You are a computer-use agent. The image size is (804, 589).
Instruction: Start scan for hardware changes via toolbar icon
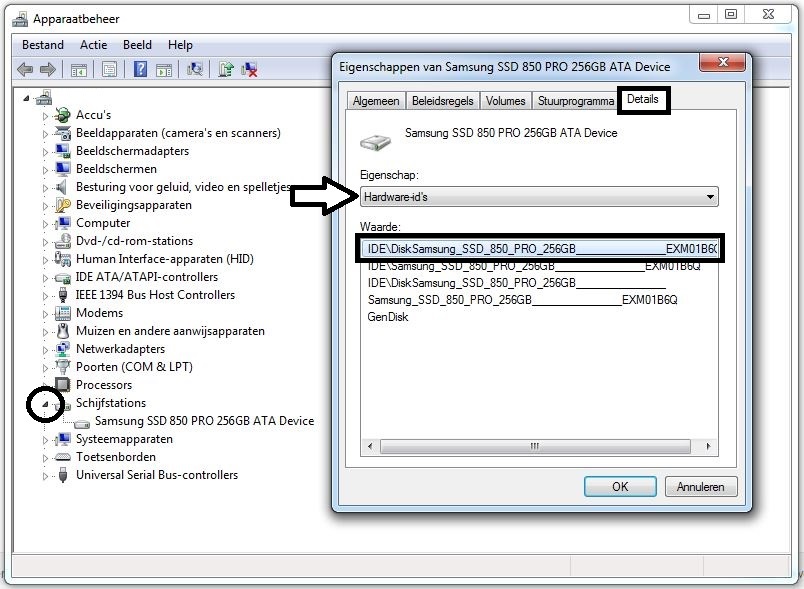(197, 68)
